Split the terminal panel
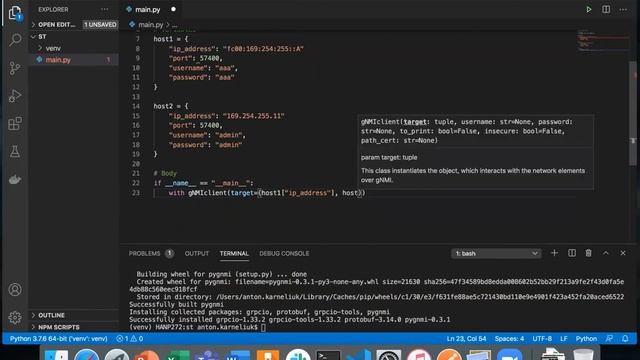The height and width of the screenshot is (360, 640). coord(572,253)
